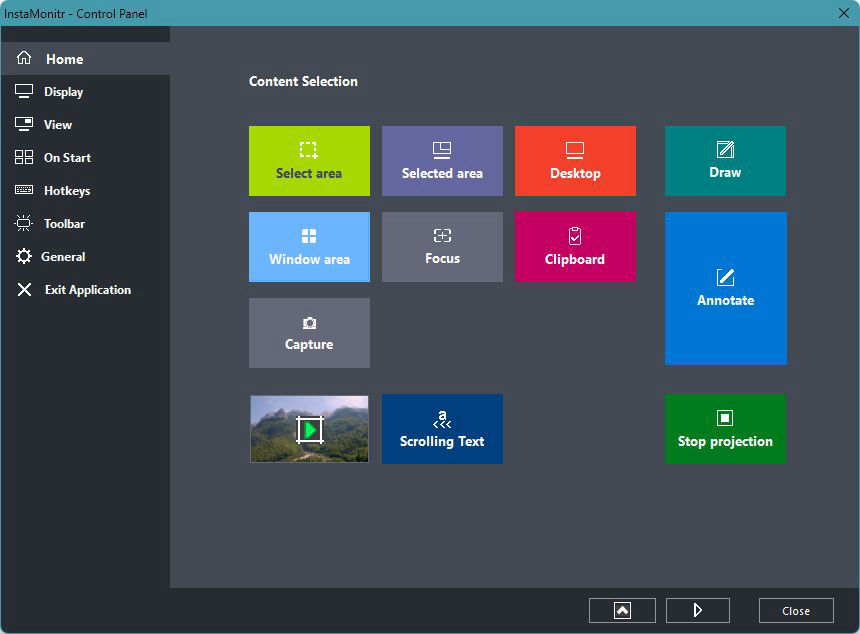The image size is (860, 634).
Task: Click Exit Application in the sidebar
Action: (x=85, y=290)
